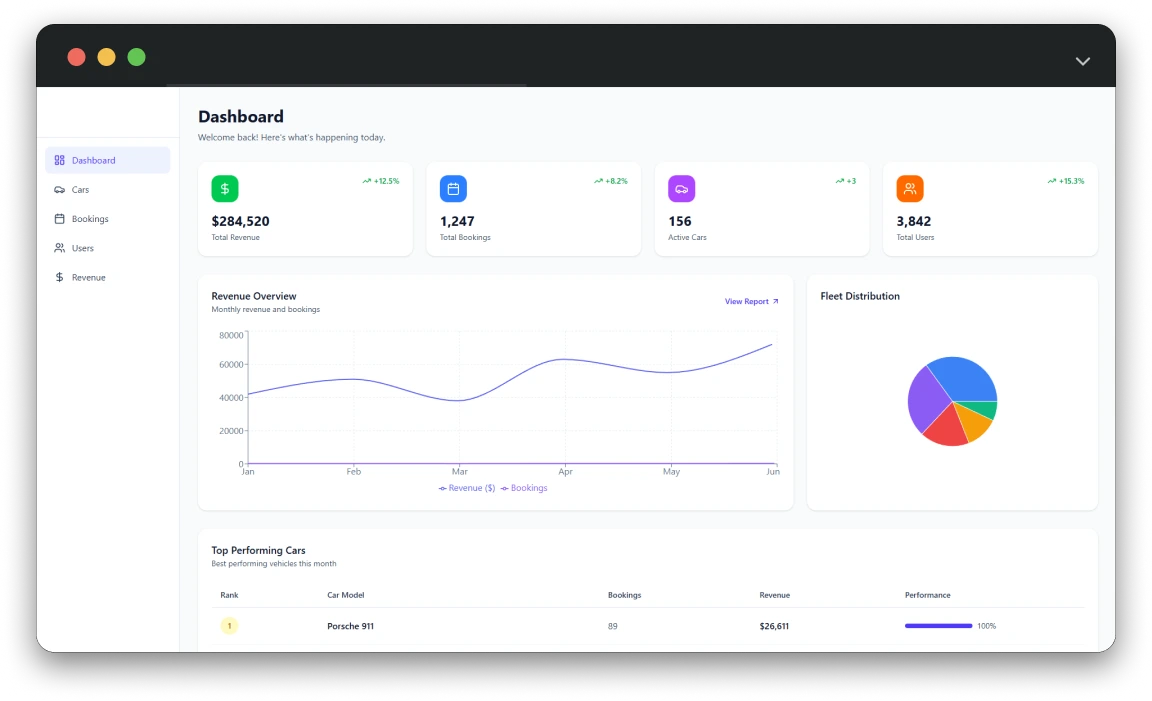This screenshot has height=701, width=1152.
Task: Open the View Report link
Action: point(751,301)
